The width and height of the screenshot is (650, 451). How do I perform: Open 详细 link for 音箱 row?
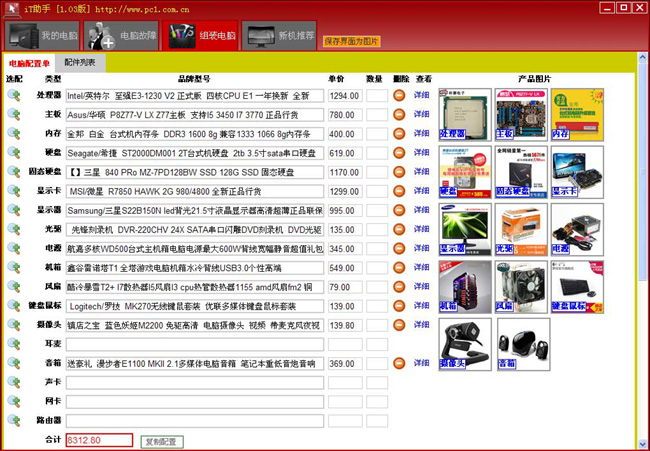(422, 363)
